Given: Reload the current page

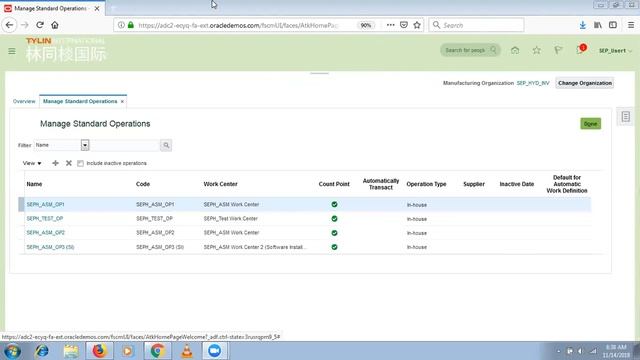Looking at the screenshot, I should 40,25.
